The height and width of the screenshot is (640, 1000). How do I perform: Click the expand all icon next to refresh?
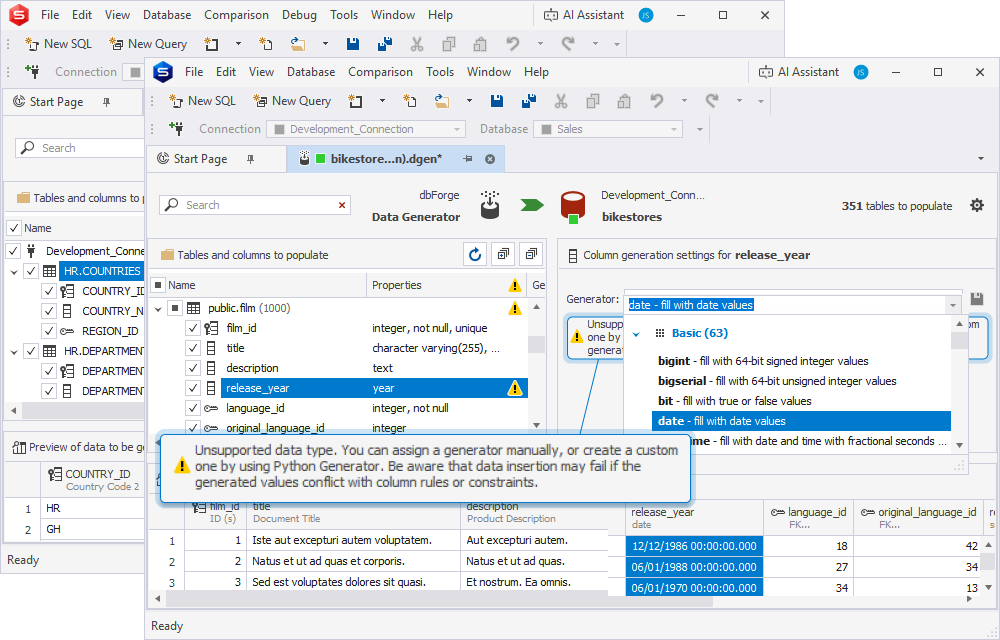503,254
